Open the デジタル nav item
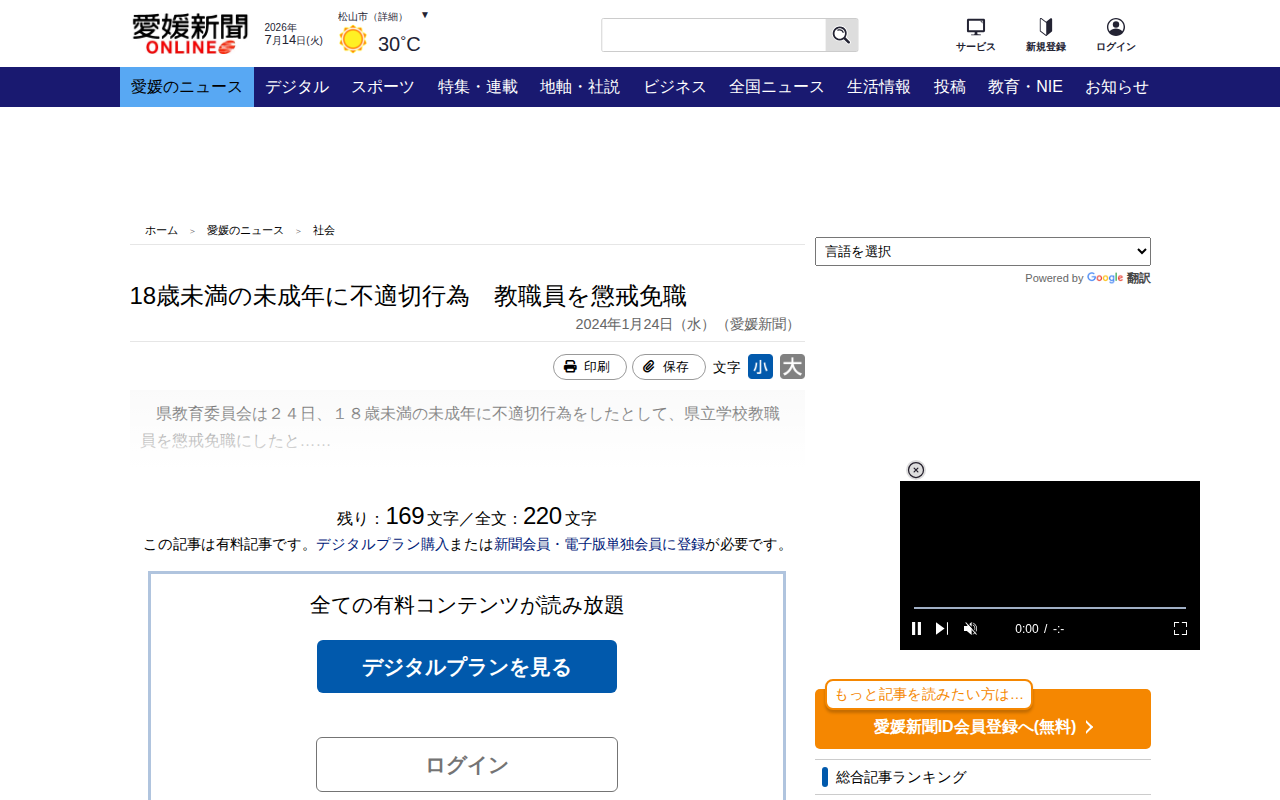 (x=297, y=87)
